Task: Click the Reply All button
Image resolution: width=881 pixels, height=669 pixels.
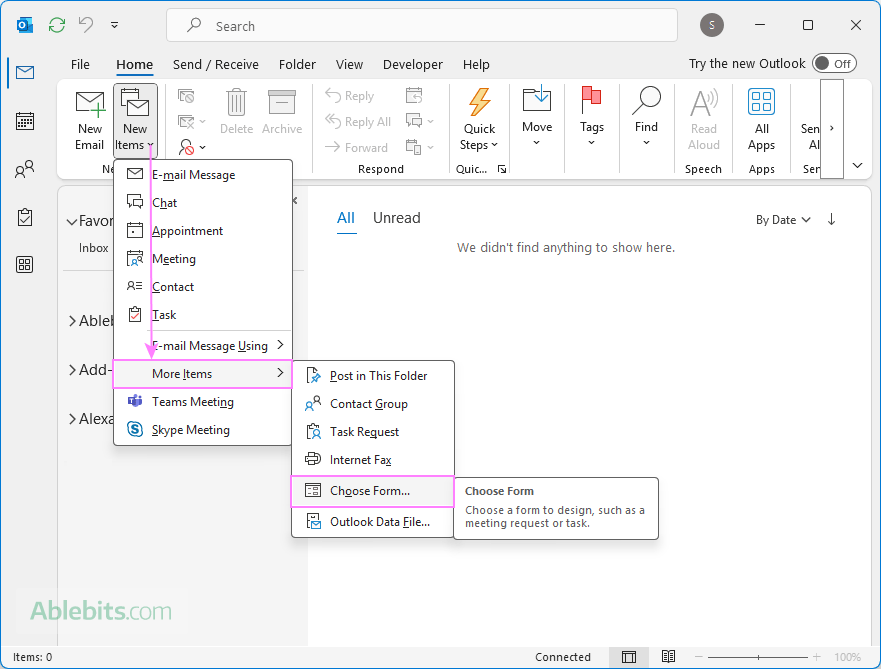Action: [x=358, y=122]
